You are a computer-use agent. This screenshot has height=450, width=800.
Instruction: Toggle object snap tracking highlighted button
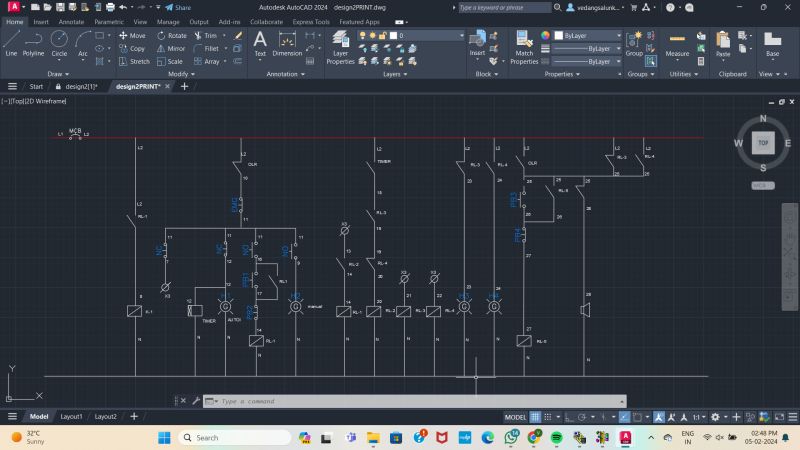click(x=624, y=417)
